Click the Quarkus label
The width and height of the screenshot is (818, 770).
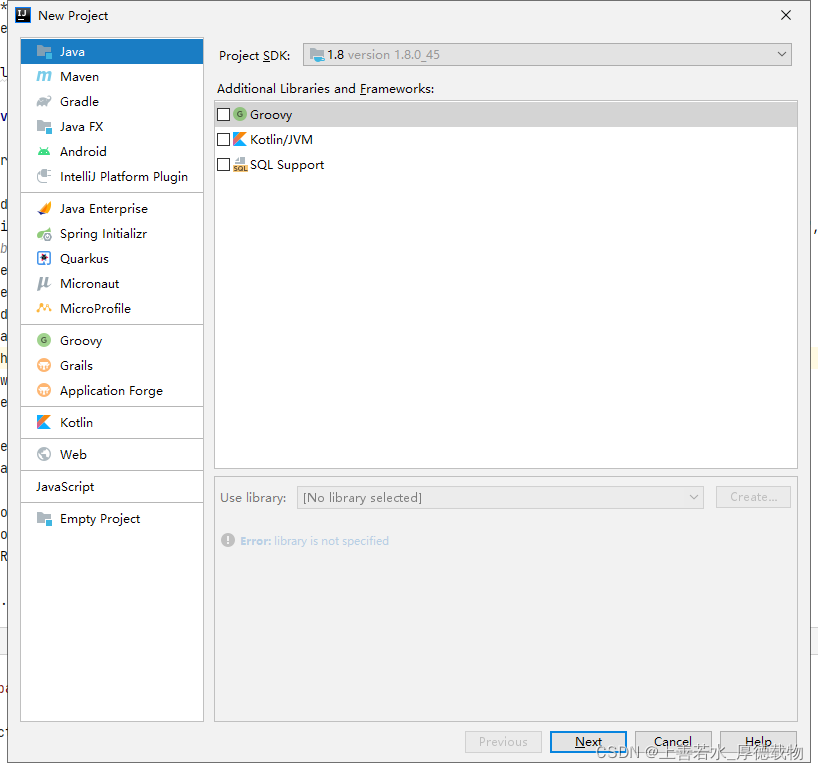[85, 259]
